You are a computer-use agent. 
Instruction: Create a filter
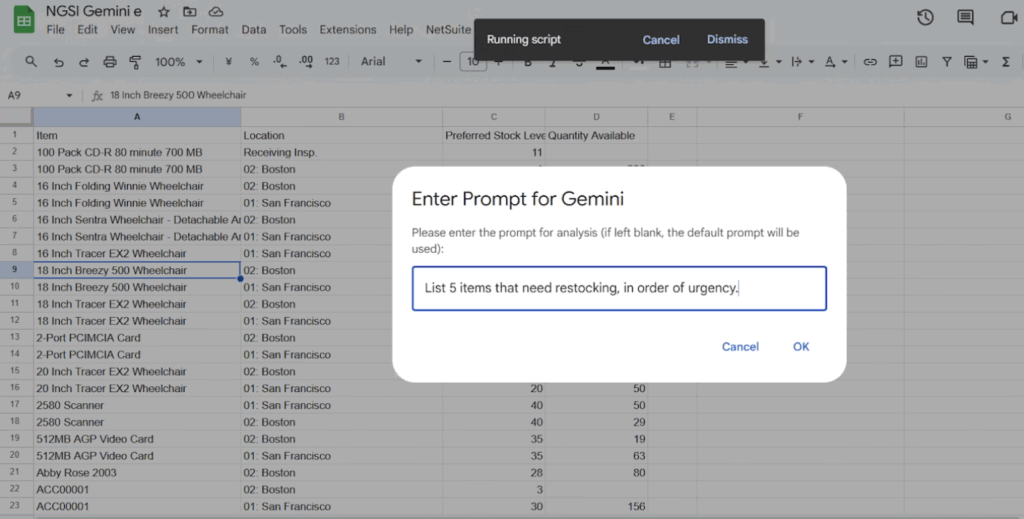[x=946, y=62]
